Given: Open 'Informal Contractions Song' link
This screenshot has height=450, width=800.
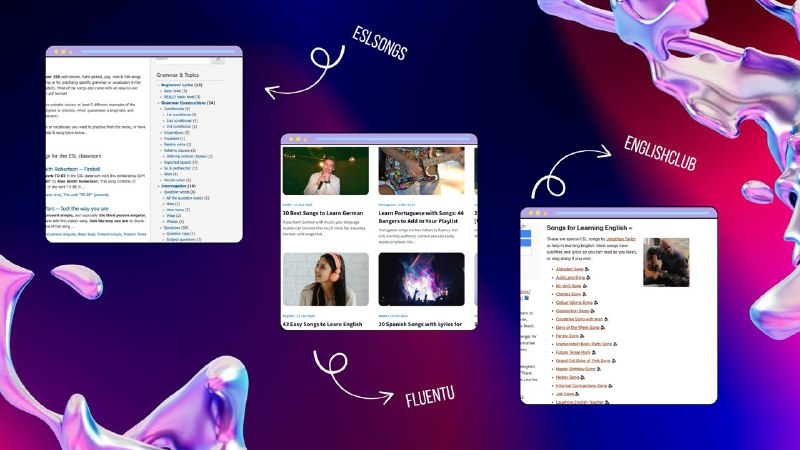Looking at the screenshot, I should (581, 386).
